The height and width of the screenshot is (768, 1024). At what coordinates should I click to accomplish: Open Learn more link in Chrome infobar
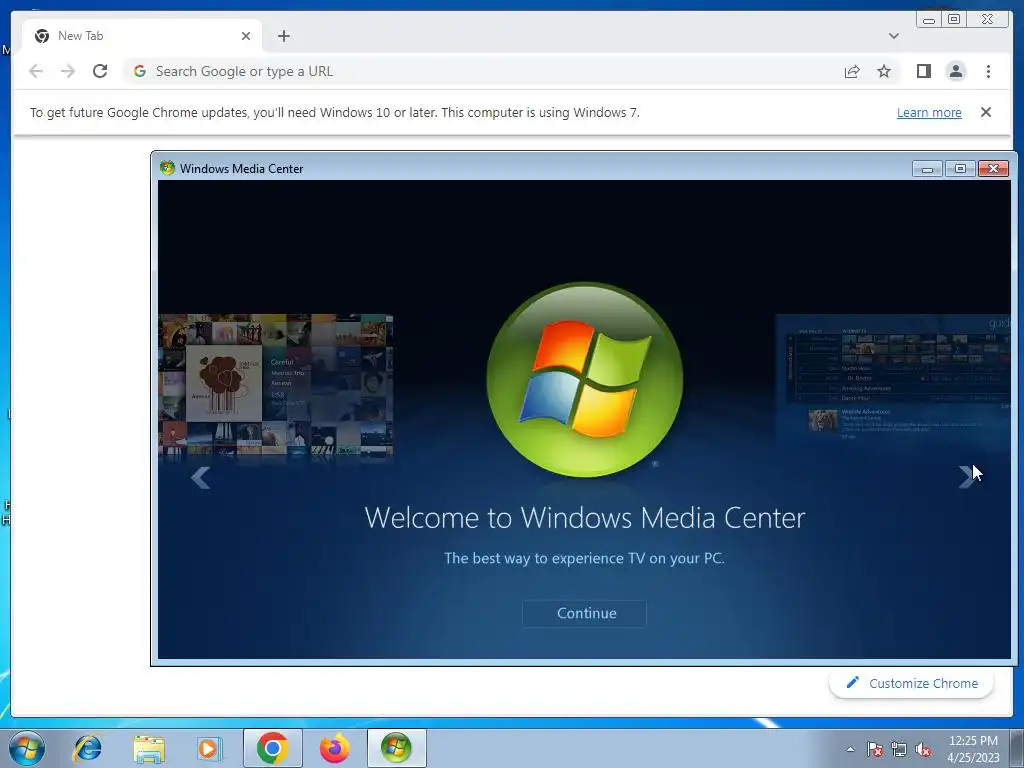pos(929,112)
